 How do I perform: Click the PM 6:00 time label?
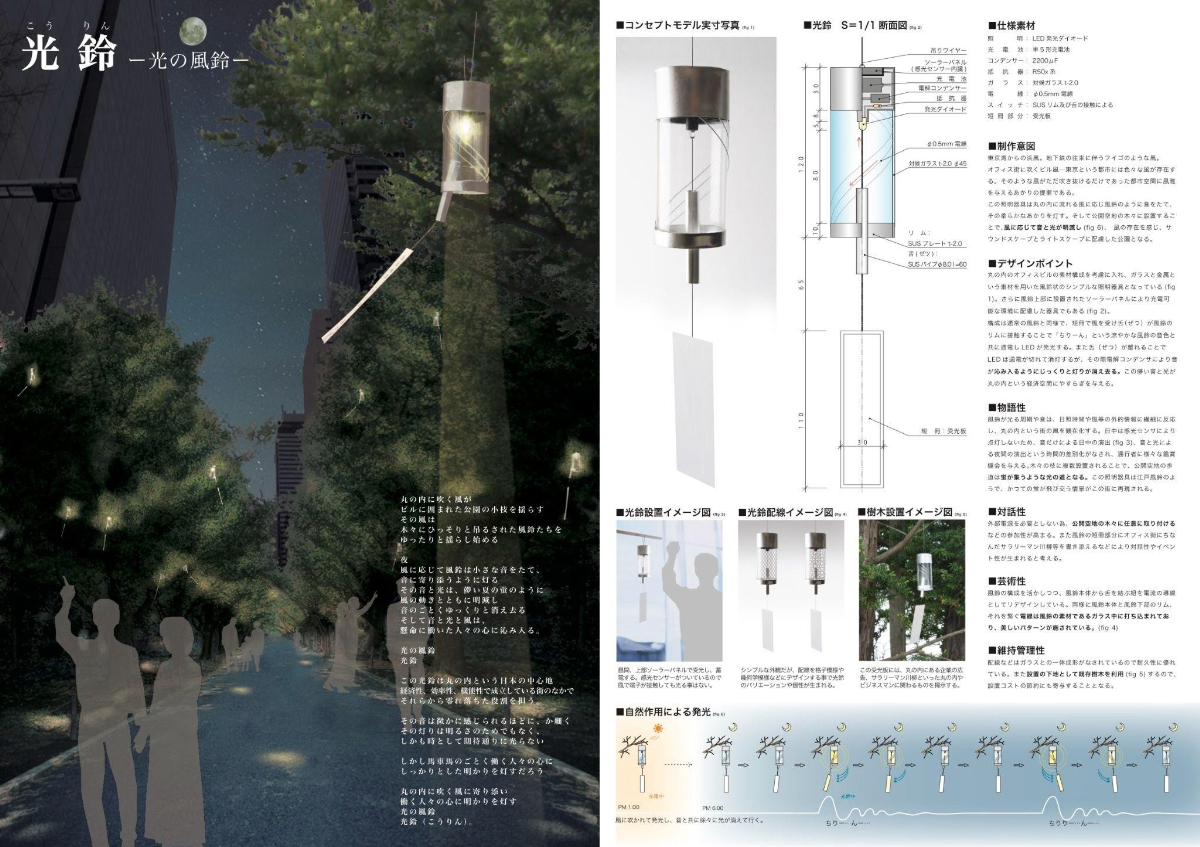[712, 807]
